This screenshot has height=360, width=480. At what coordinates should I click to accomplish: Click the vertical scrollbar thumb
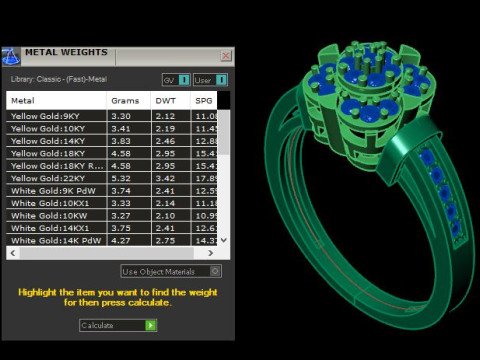(224, 133)
